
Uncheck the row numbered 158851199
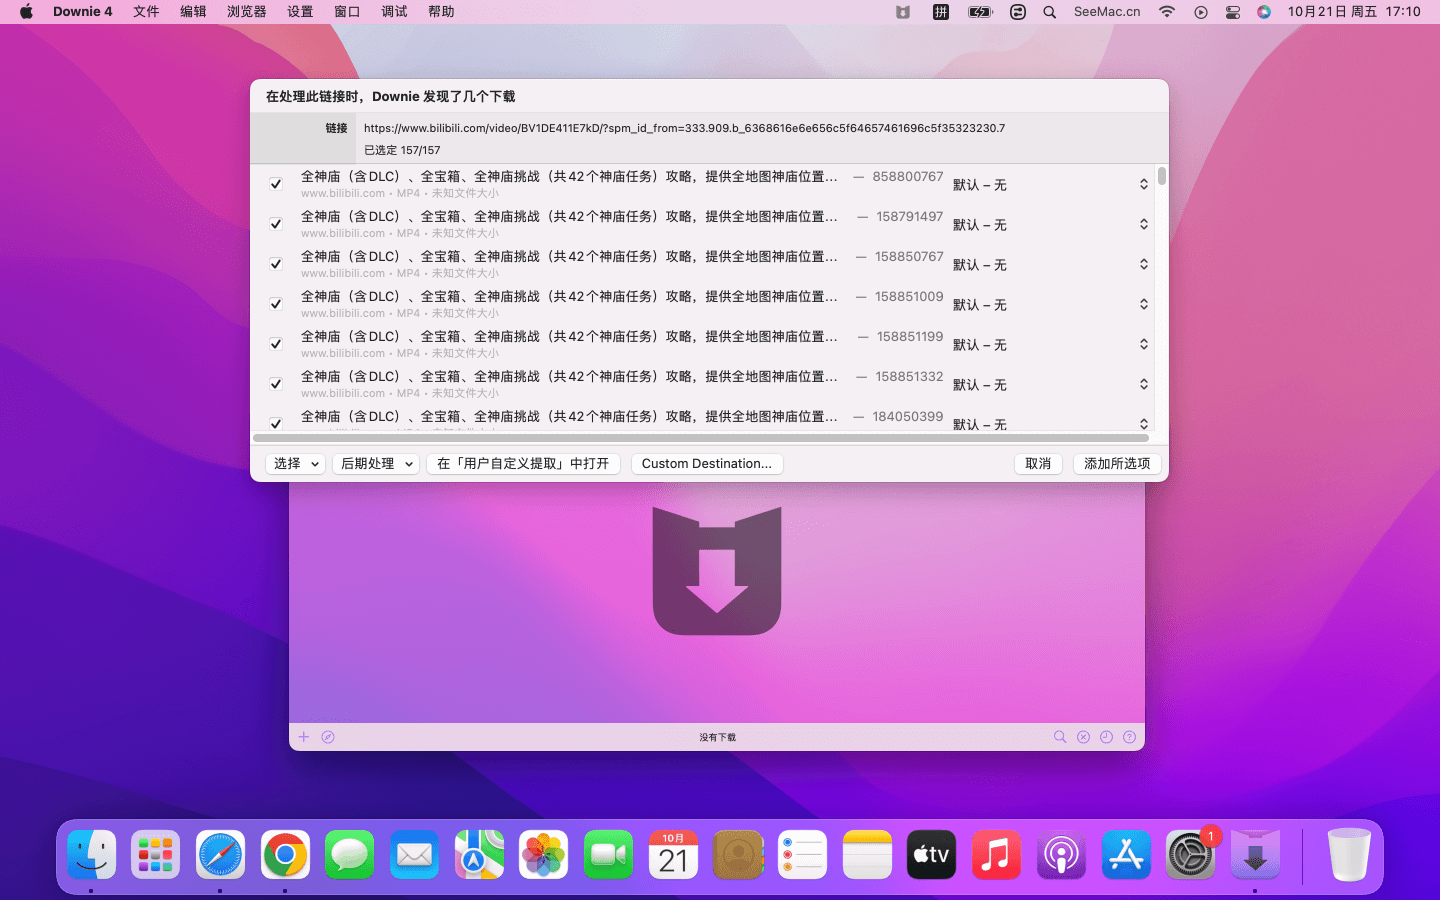276,344
